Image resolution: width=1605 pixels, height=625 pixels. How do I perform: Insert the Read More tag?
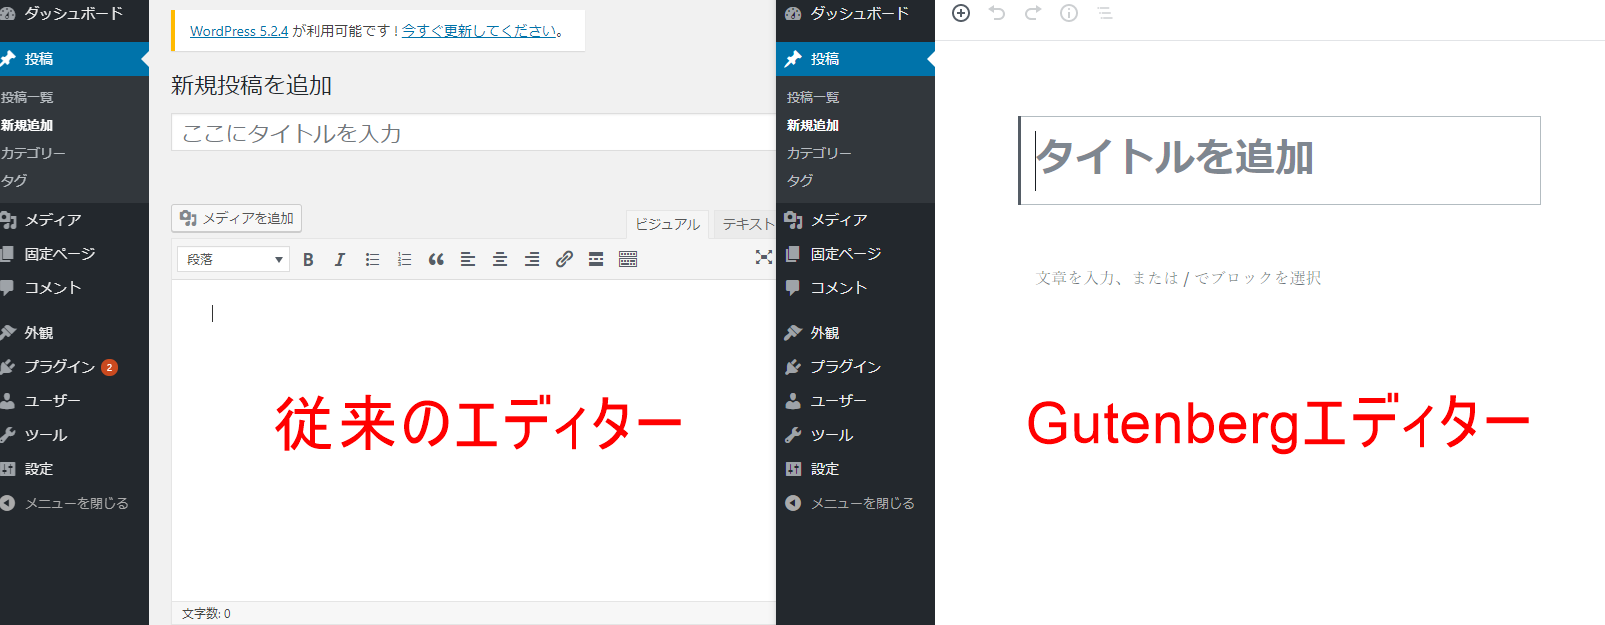596,260
